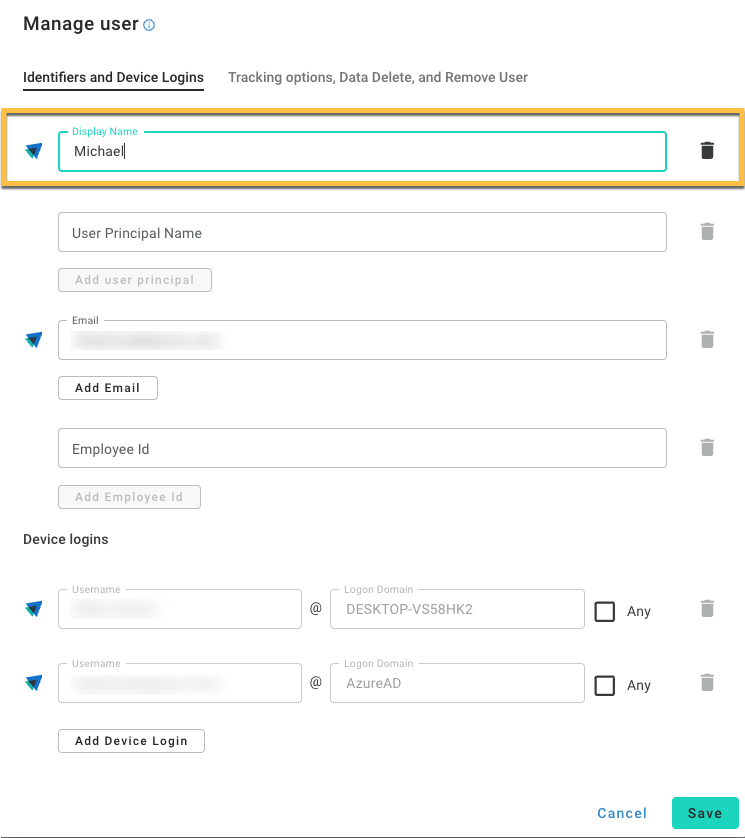
Task: Check the Any checkbox for DESKTOP-VS58HK2 domain
Action: (605, 609)
